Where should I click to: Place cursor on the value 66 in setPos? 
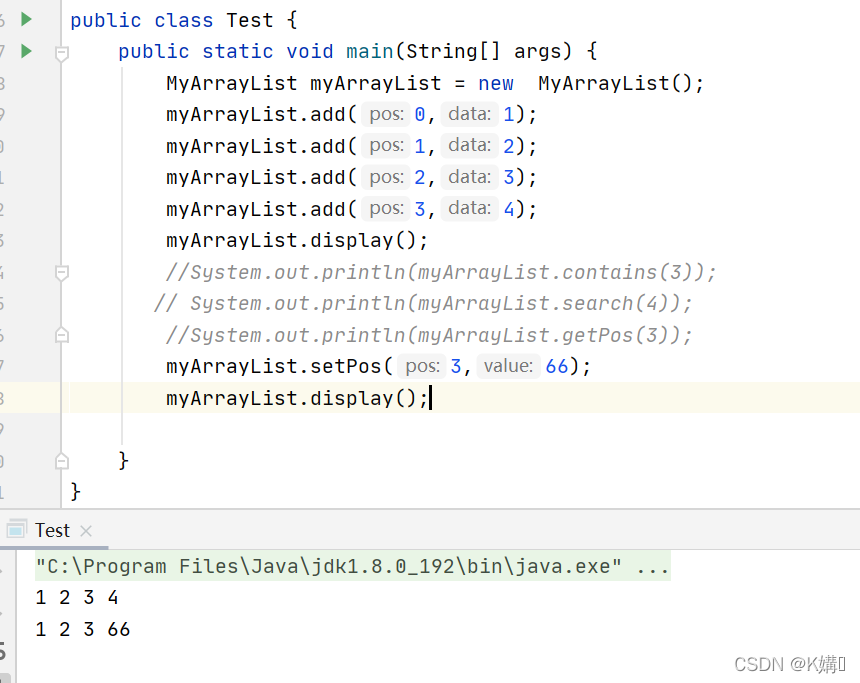point(557,366)
